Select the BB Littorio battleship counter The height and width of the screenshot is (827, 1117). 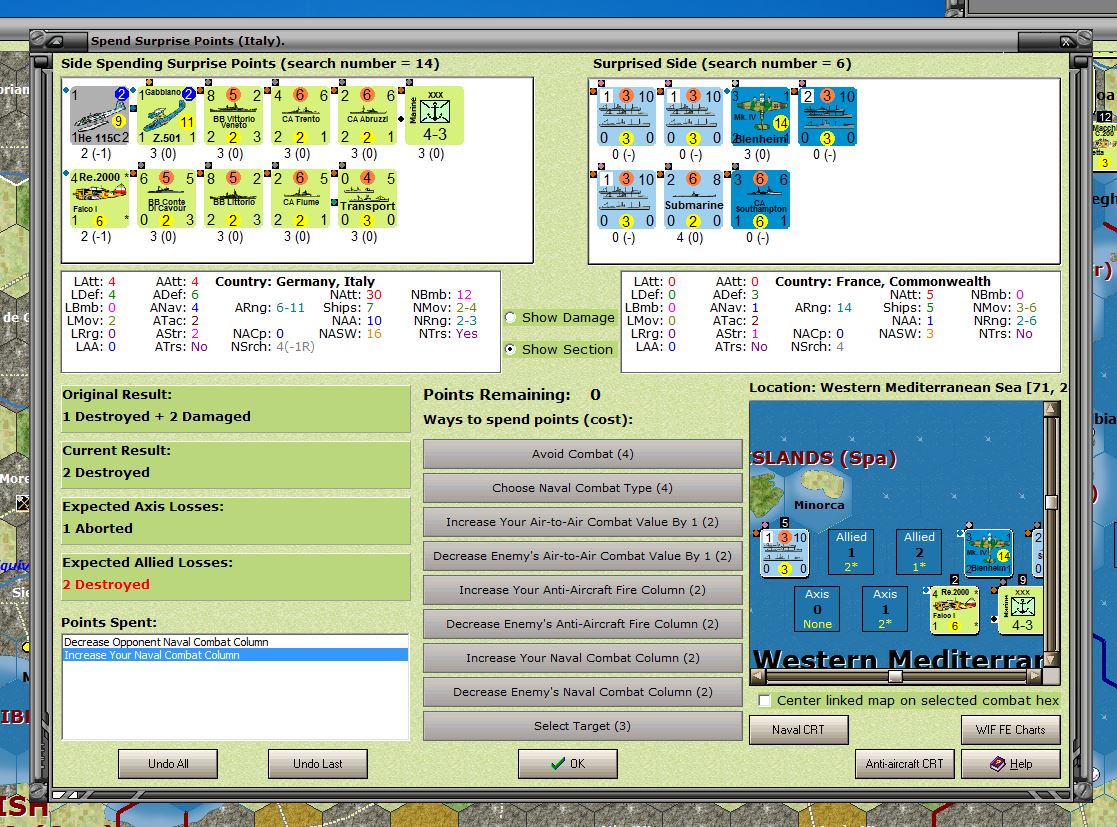[x=234, y=198]
